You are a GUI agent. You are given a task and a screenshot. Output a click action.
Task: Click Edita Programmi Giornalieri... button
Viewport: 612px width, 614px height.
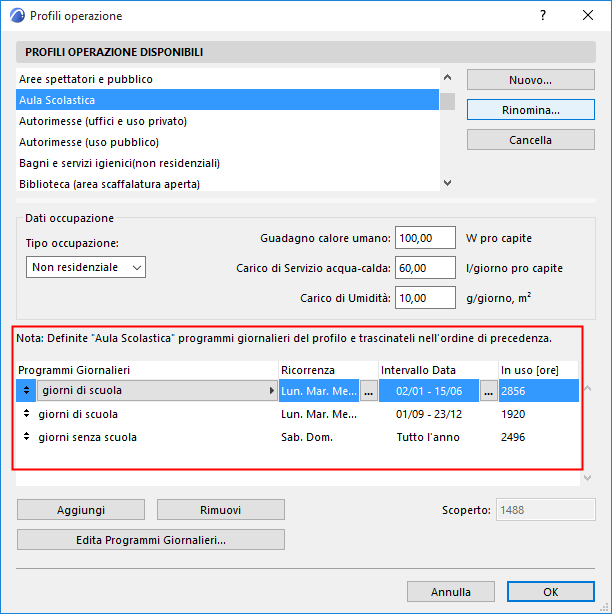coord(151,540)
